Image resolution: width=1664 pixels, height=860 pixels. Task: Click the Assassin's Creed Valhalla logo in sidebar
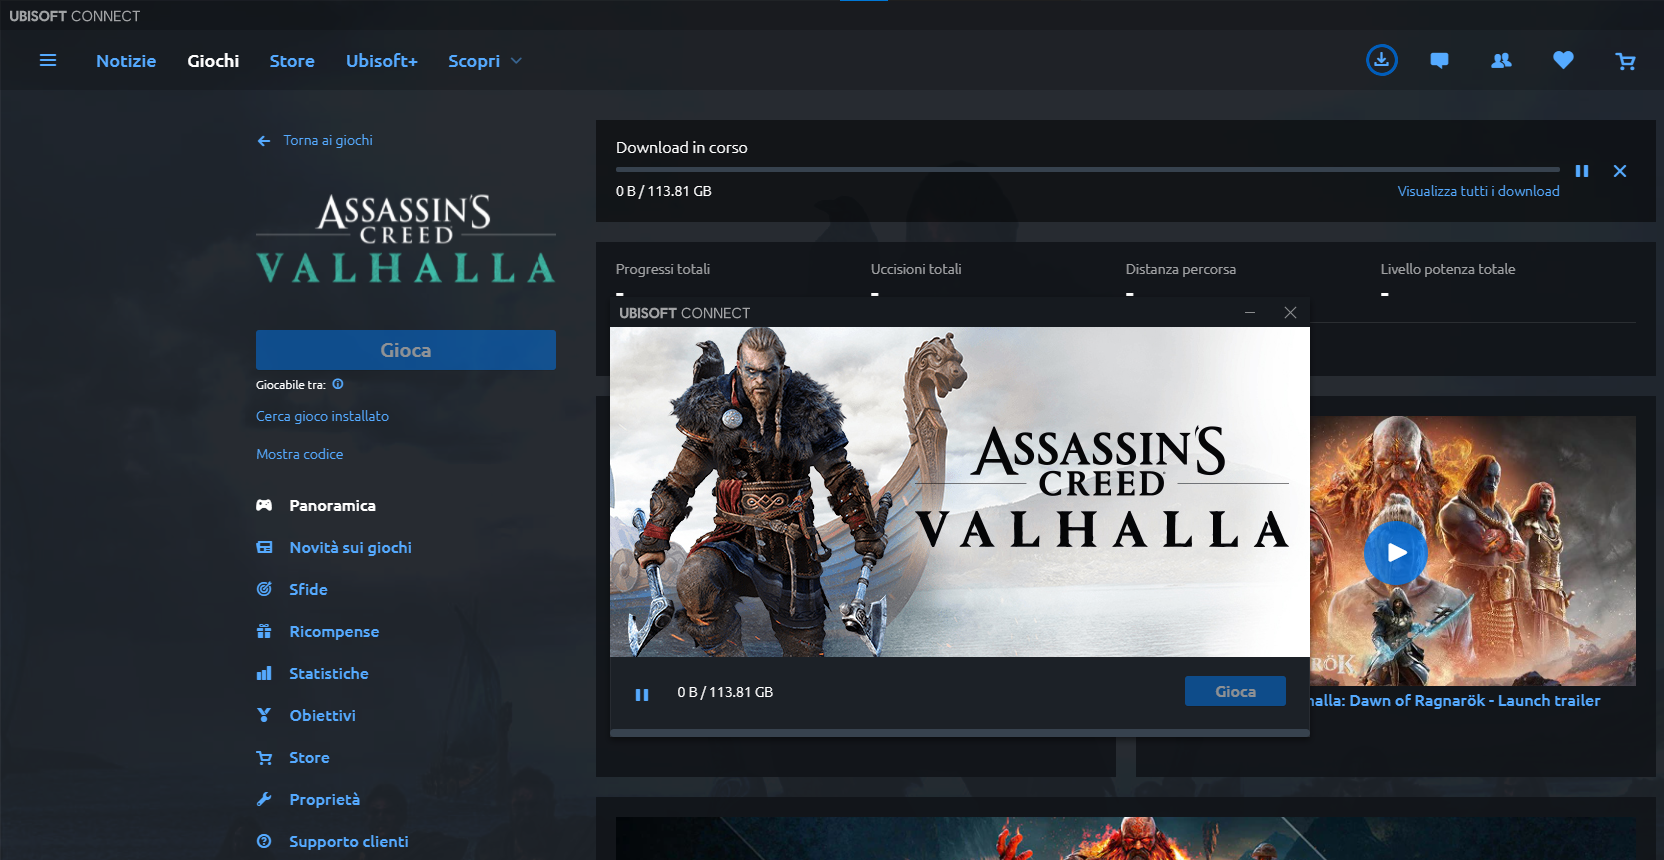[x=406, y=238]
